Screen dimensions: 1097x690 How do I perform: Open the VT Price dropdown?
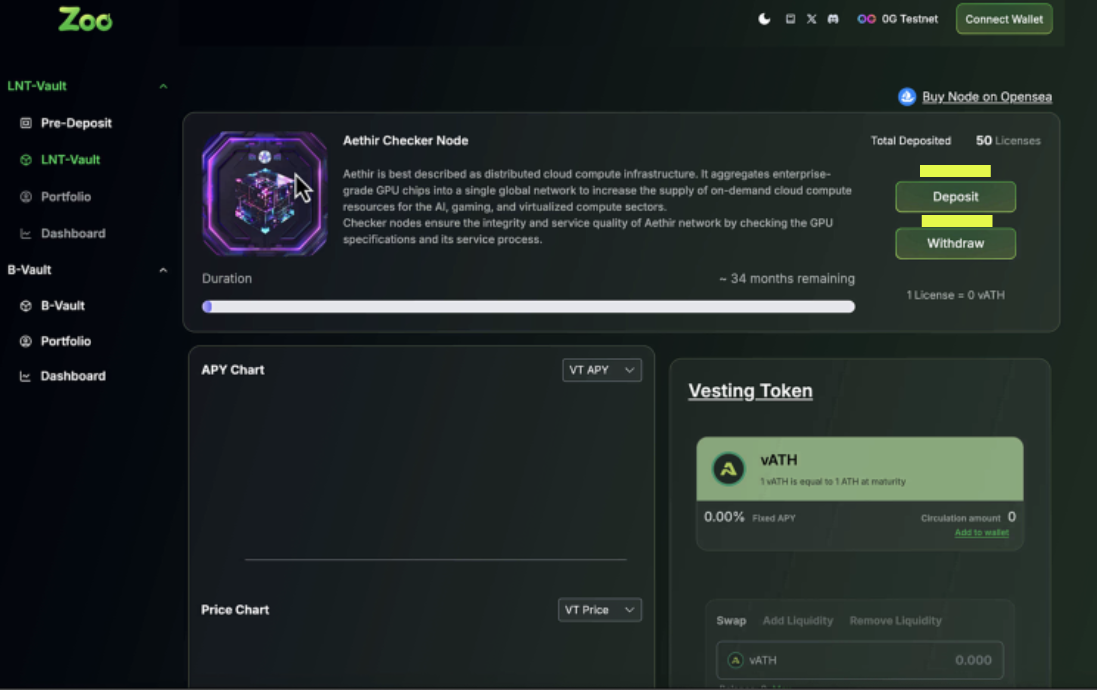coord(599,609)
